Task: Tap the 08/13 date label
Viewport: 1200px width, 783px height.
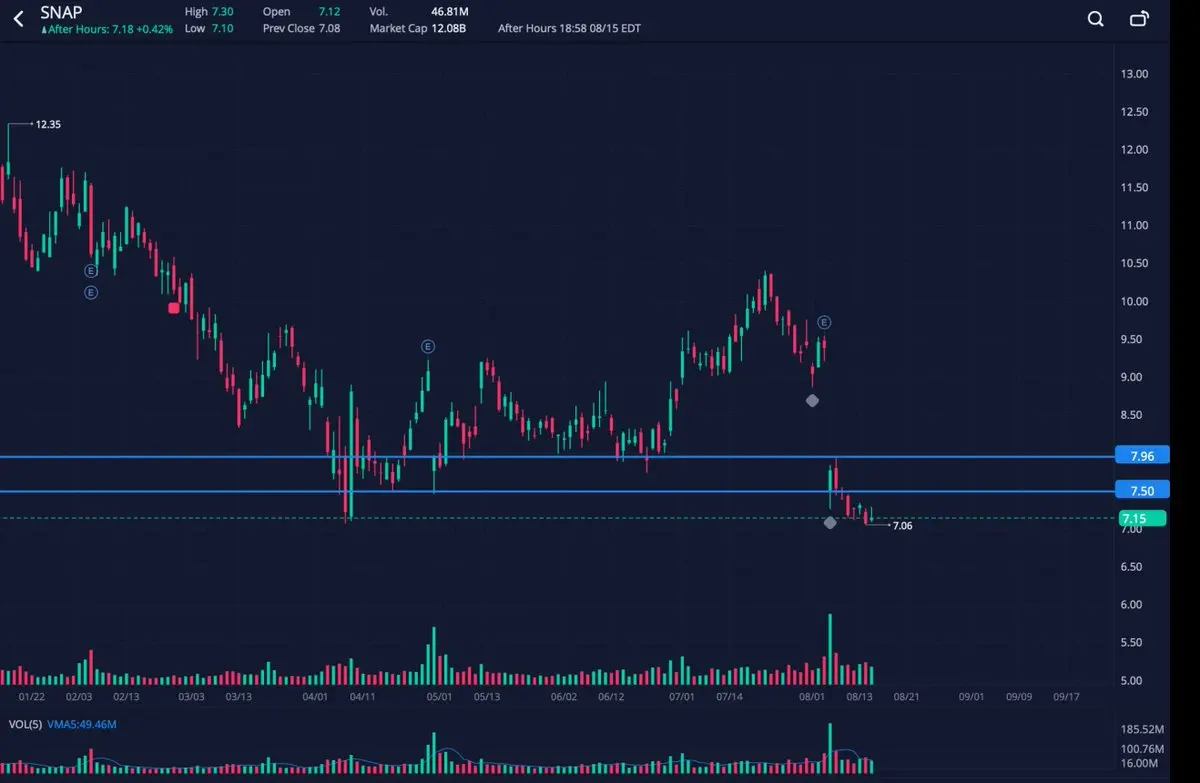Action: (860, 696)
